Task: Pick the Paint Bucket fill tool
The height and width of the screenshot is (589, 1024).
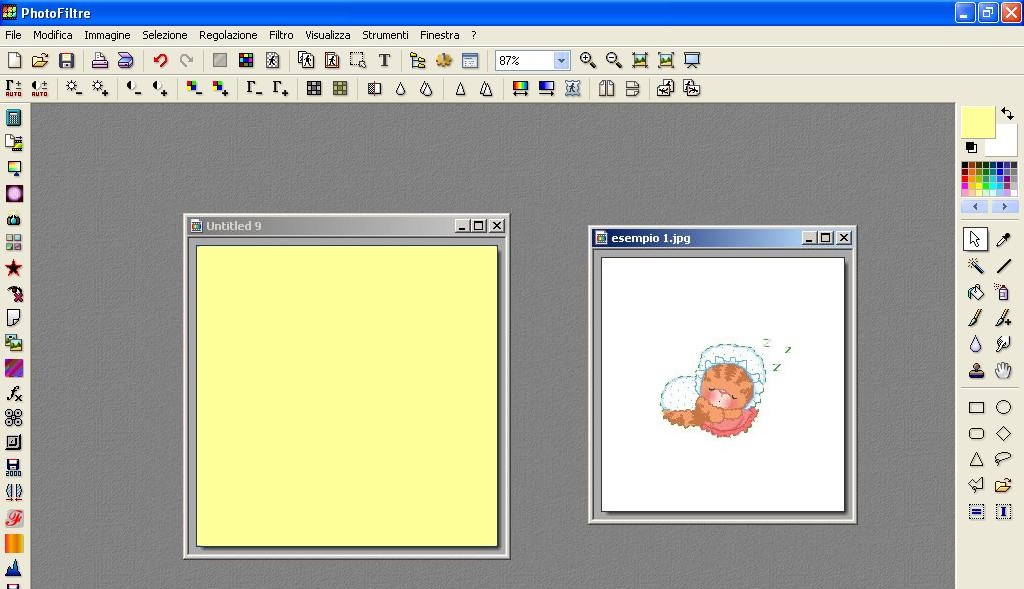Action: [976, 292]
